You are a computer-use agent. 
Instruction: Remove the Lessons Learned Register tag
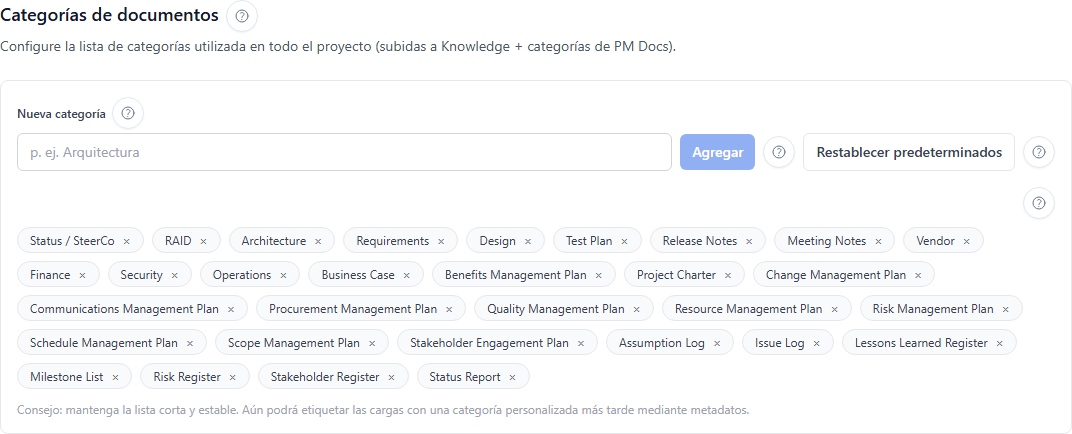1000,343
